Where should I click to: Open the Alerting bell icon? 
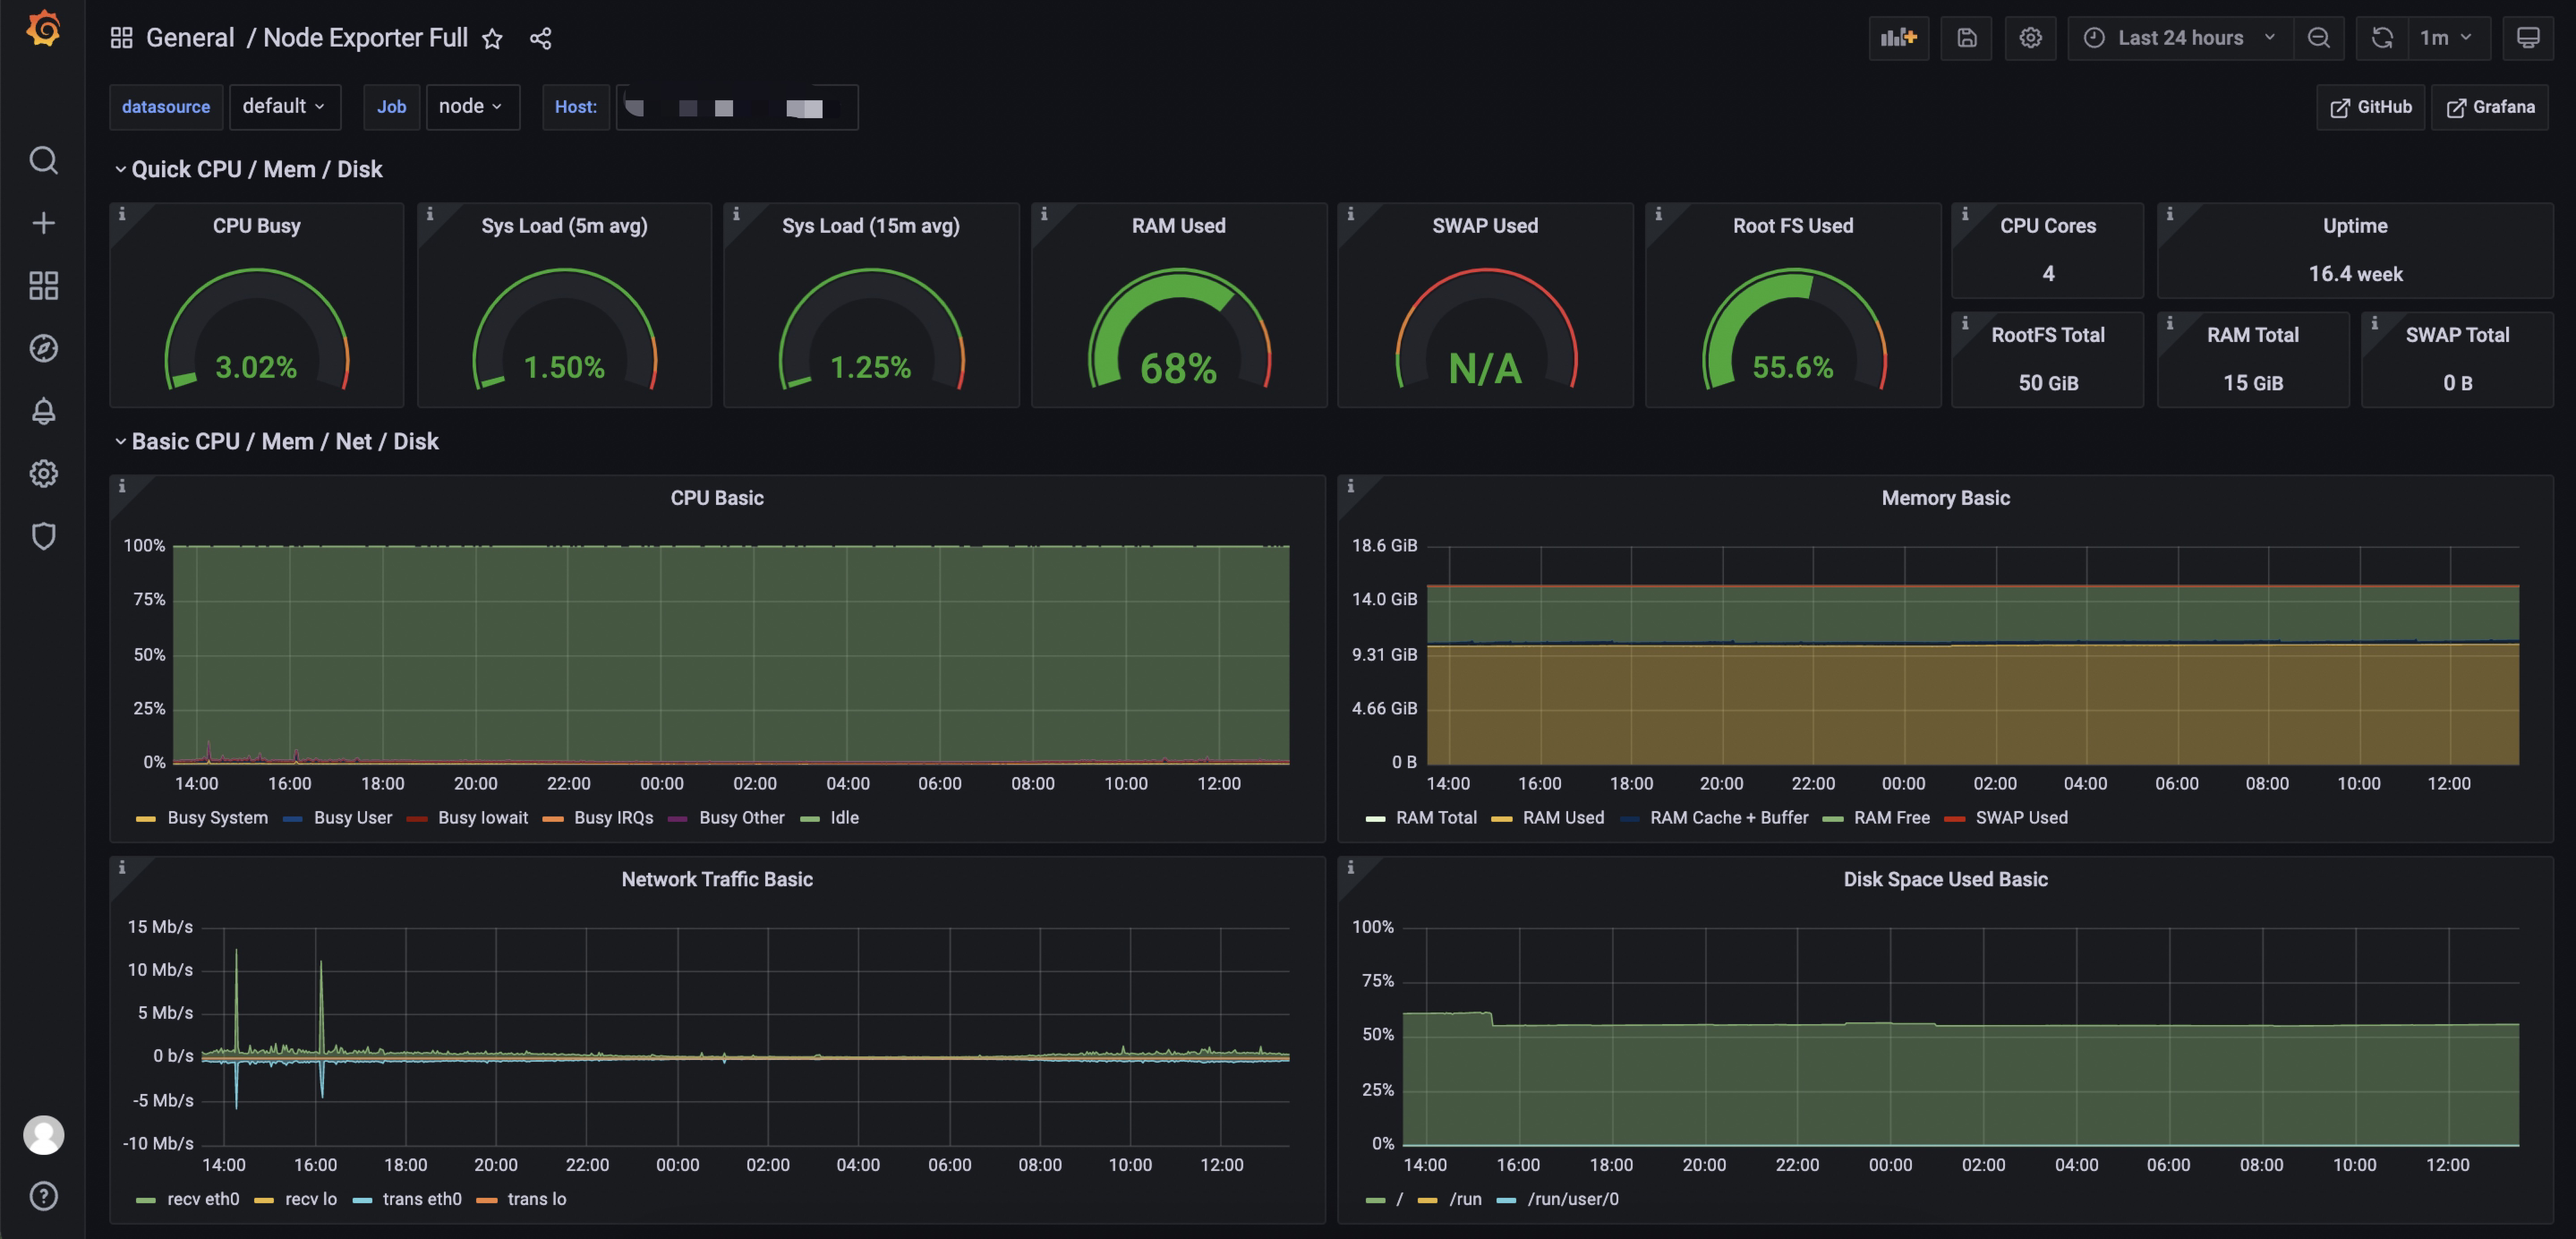(x=43, y=411)
